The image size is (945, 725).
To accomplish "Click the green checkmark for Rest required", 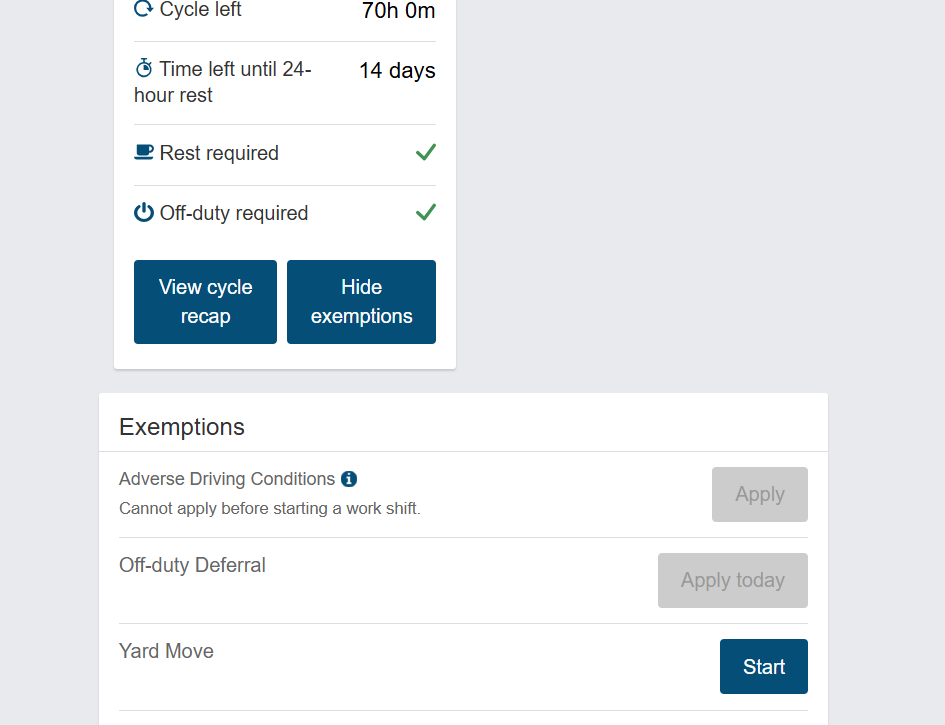I will [x=425, y=152].
